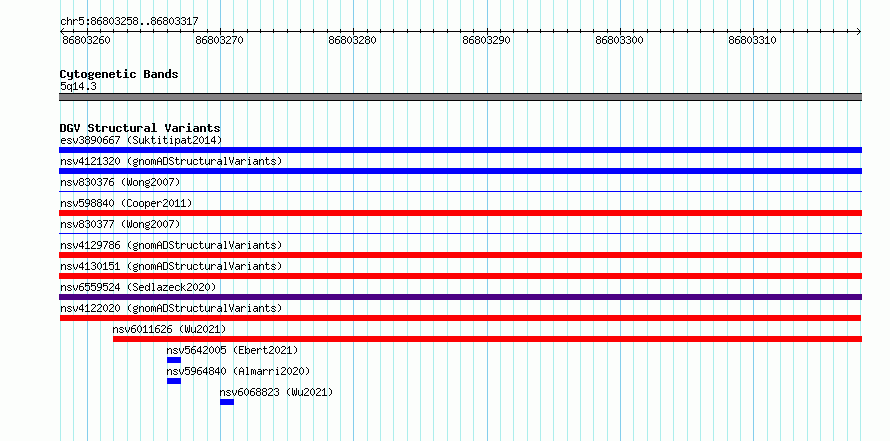Click the esv3890667 (Suktitipat2014) label
This screenshot has height=441, width=890.
(x=141, y=140)
